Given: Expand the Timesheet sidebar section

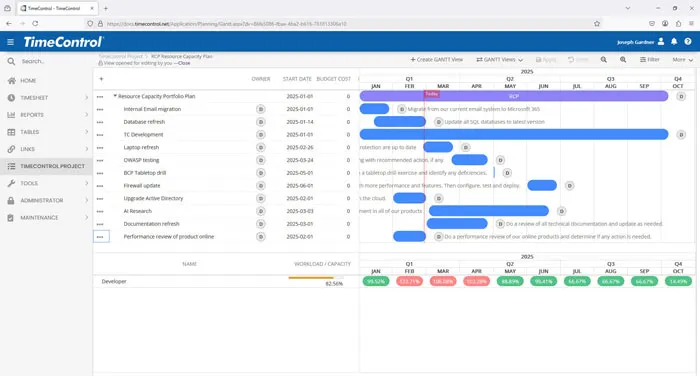Looking at the screenshot, I should (x=87, y=98).
